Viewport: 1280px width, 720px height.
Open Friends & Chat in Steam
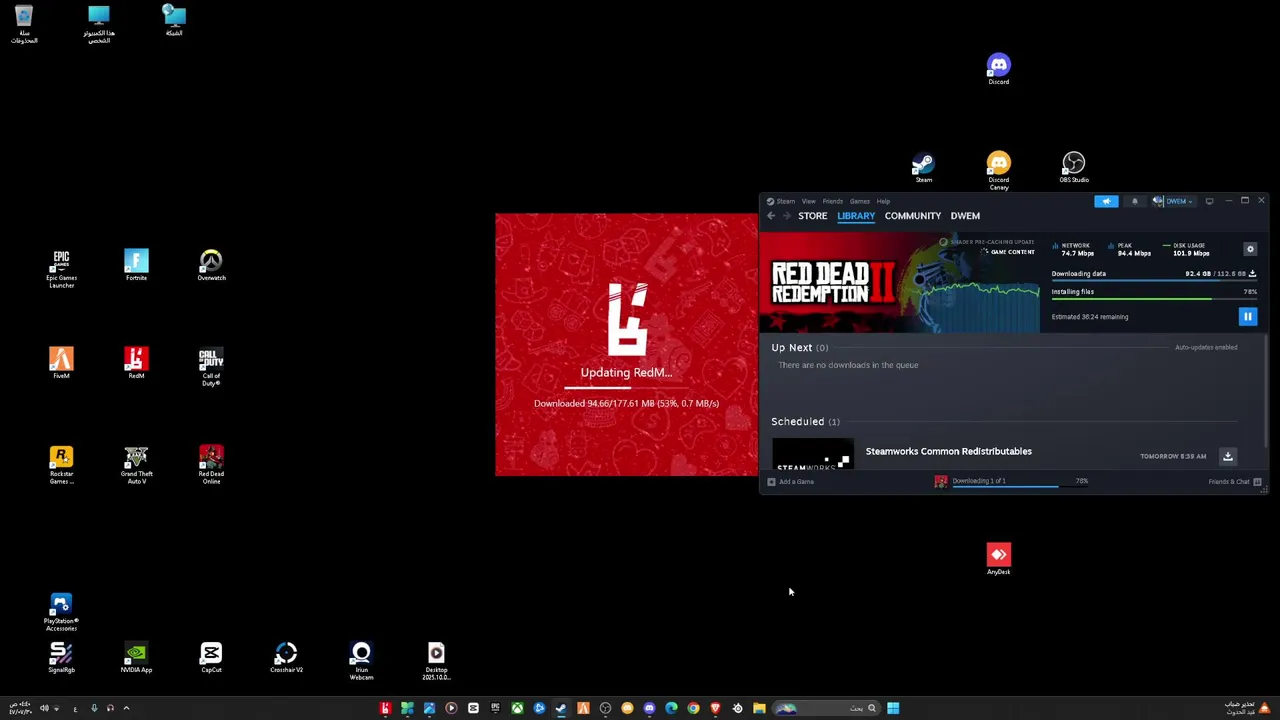coord(1234,482)
